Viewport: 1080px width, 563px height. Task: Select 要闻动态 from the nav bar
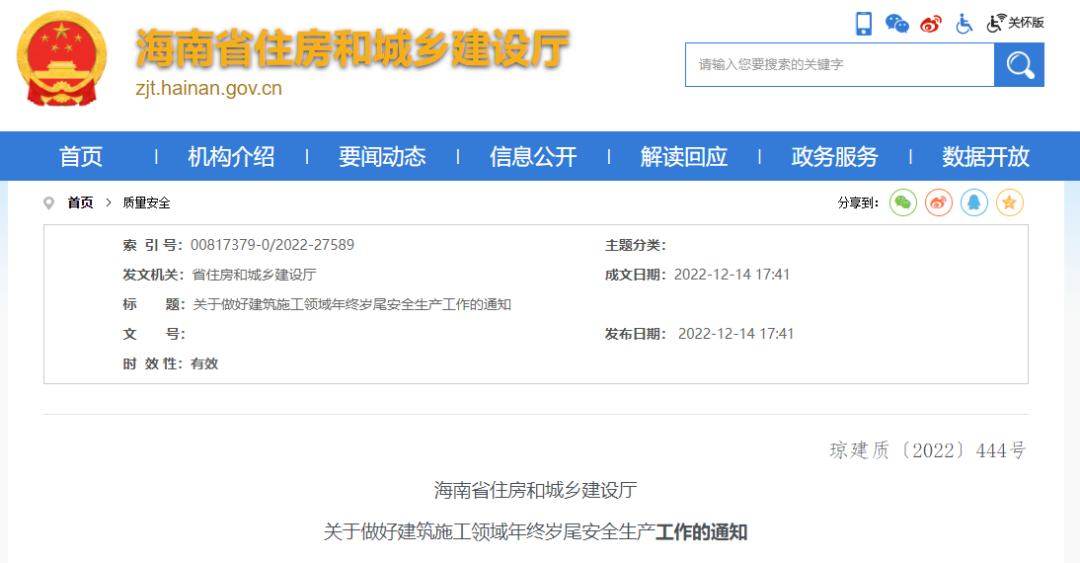click(382, 157)
